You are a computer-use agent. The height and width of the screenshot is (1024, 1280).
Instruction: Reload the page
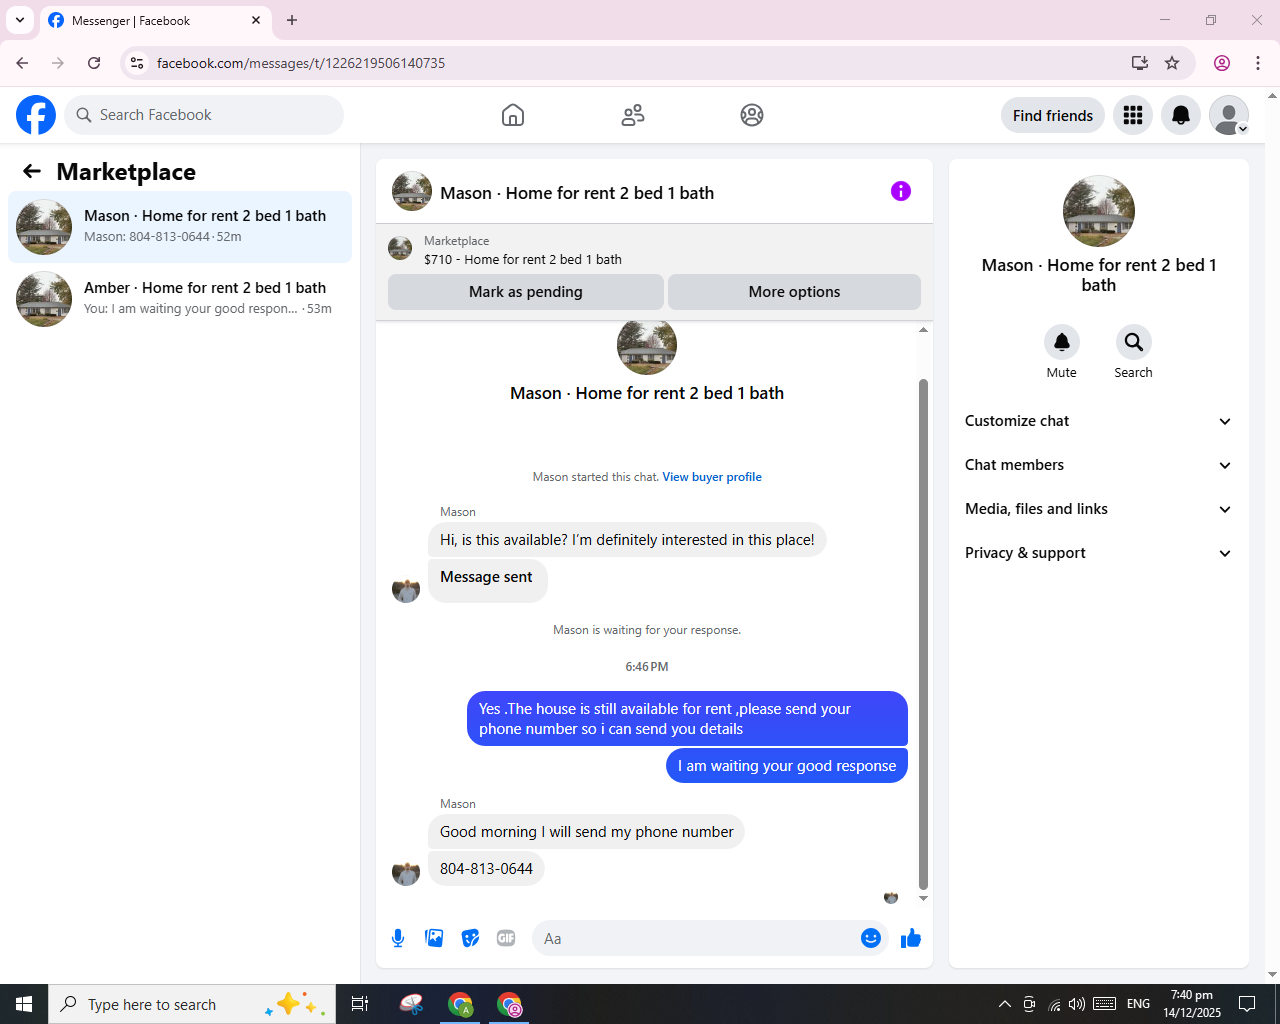pyautogui.click(x=94, y=63)
